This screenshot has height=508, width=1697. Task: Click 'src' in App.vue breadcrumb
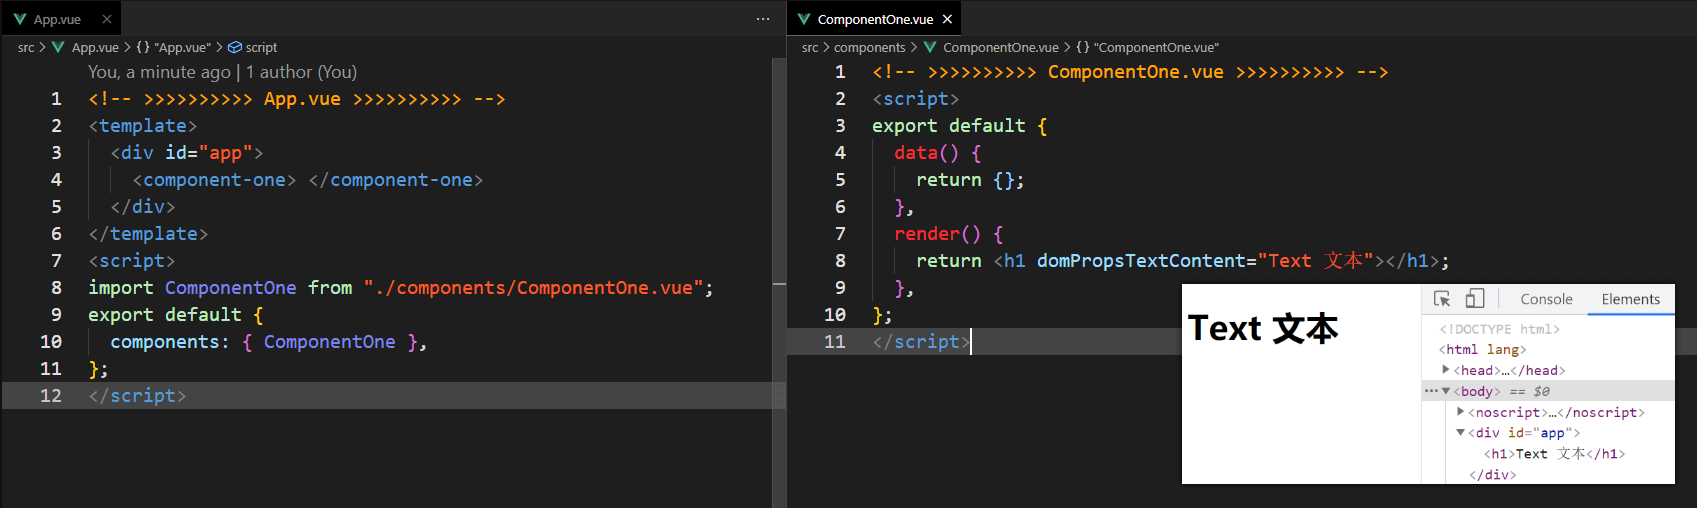click(26, 47)
